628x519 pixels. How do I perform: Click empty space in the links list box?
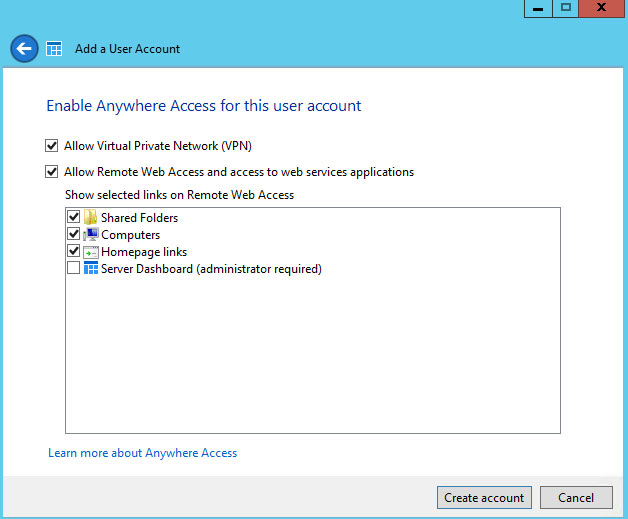pos(312,360)
